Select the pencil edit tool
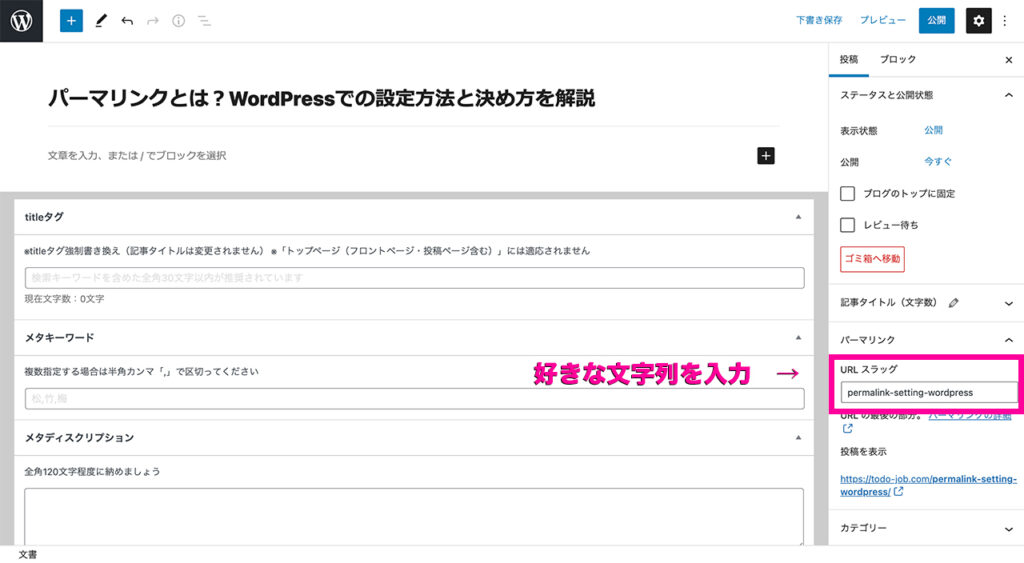This screenshot has height=563, width=1024. click(101, 21)
